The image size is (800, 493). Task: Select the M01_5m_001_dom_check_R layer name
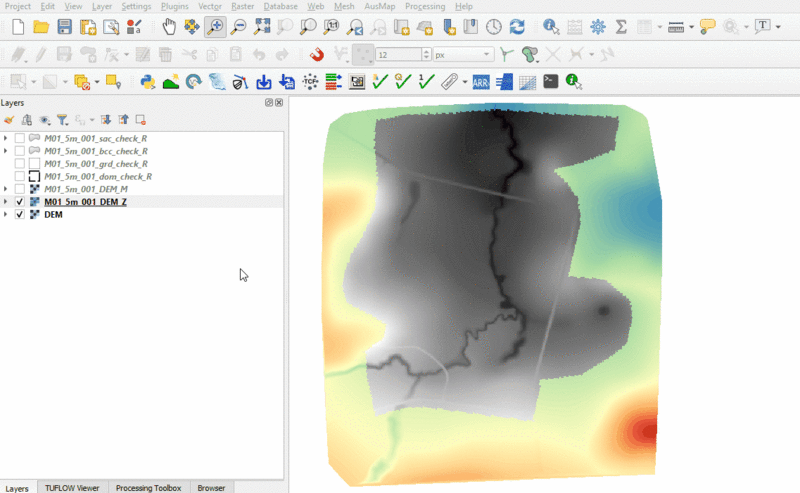(x=98, y=176)
